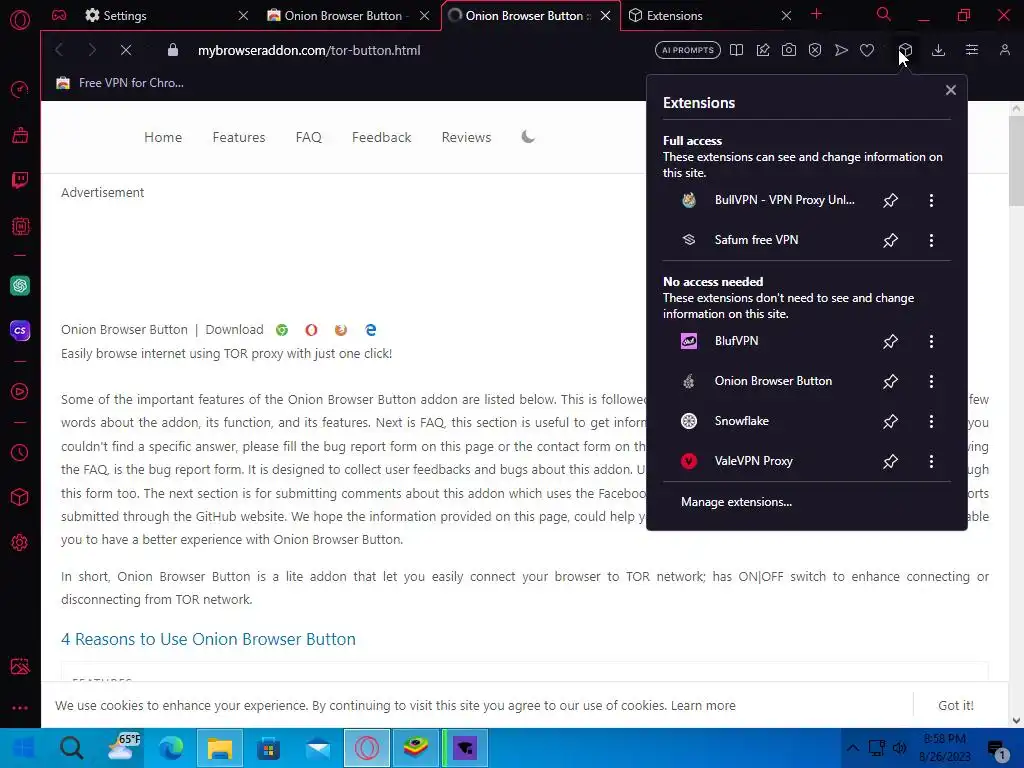1024x768 pixels.
Task: Click the heart bookmark icon in toolbar
Action: click(x=867, y=50)
